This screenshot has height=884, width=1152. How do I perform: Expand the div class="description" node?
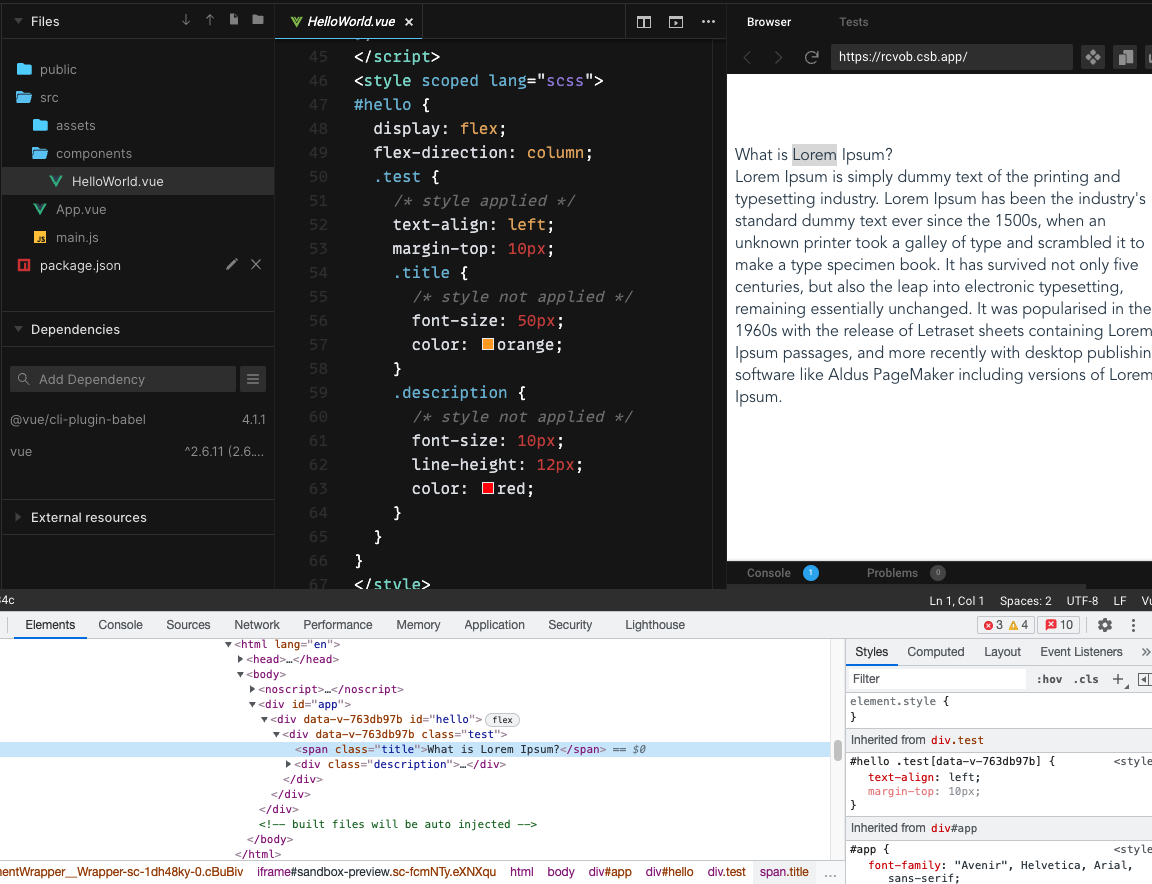(x=288, y=764)
